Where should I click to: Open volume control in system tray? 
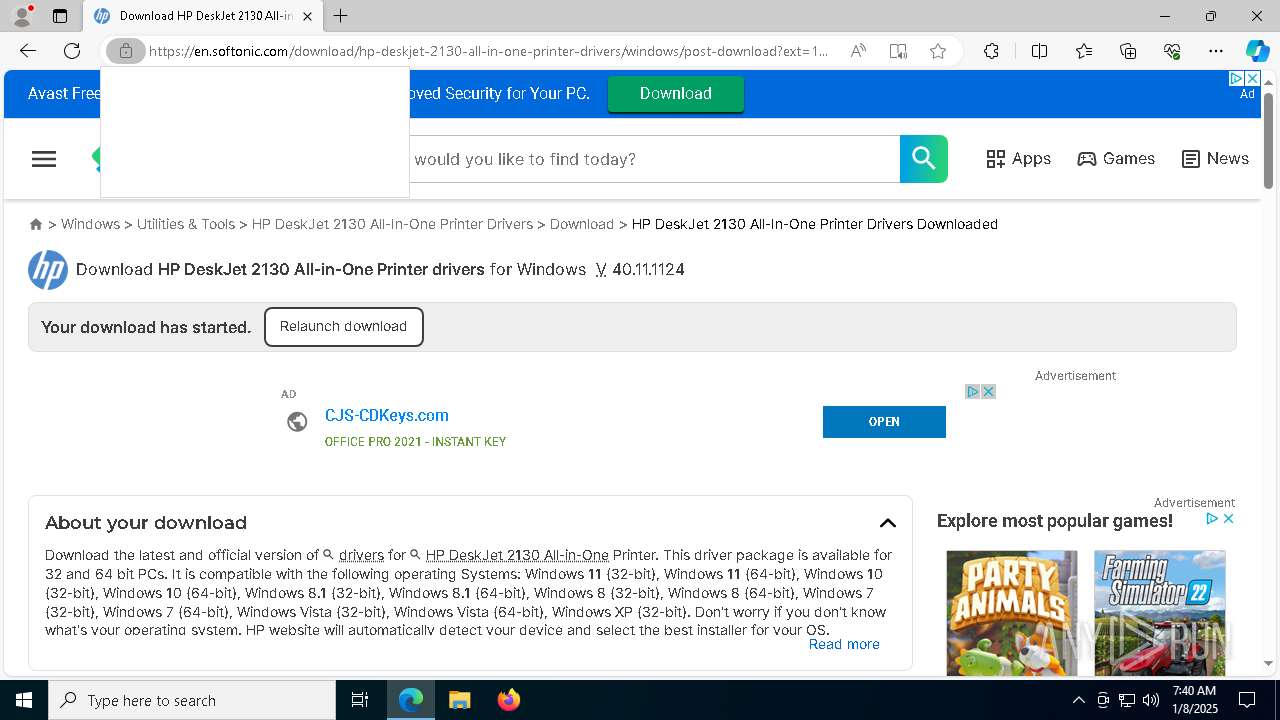1151,700
